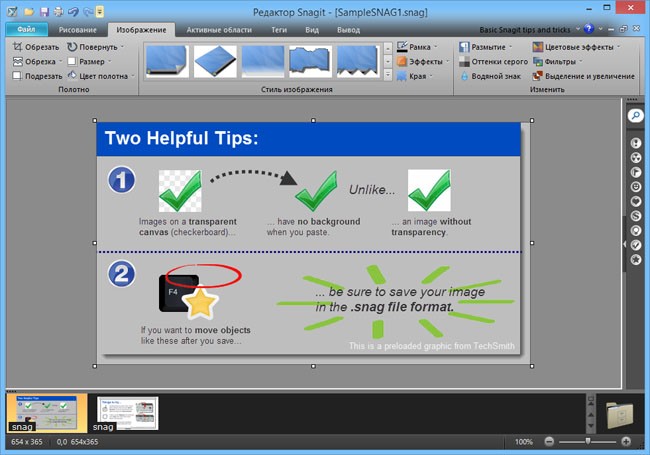Open the Файл menu
The height and width of the screenshot is (455, 650).
[x=27, y=29]
